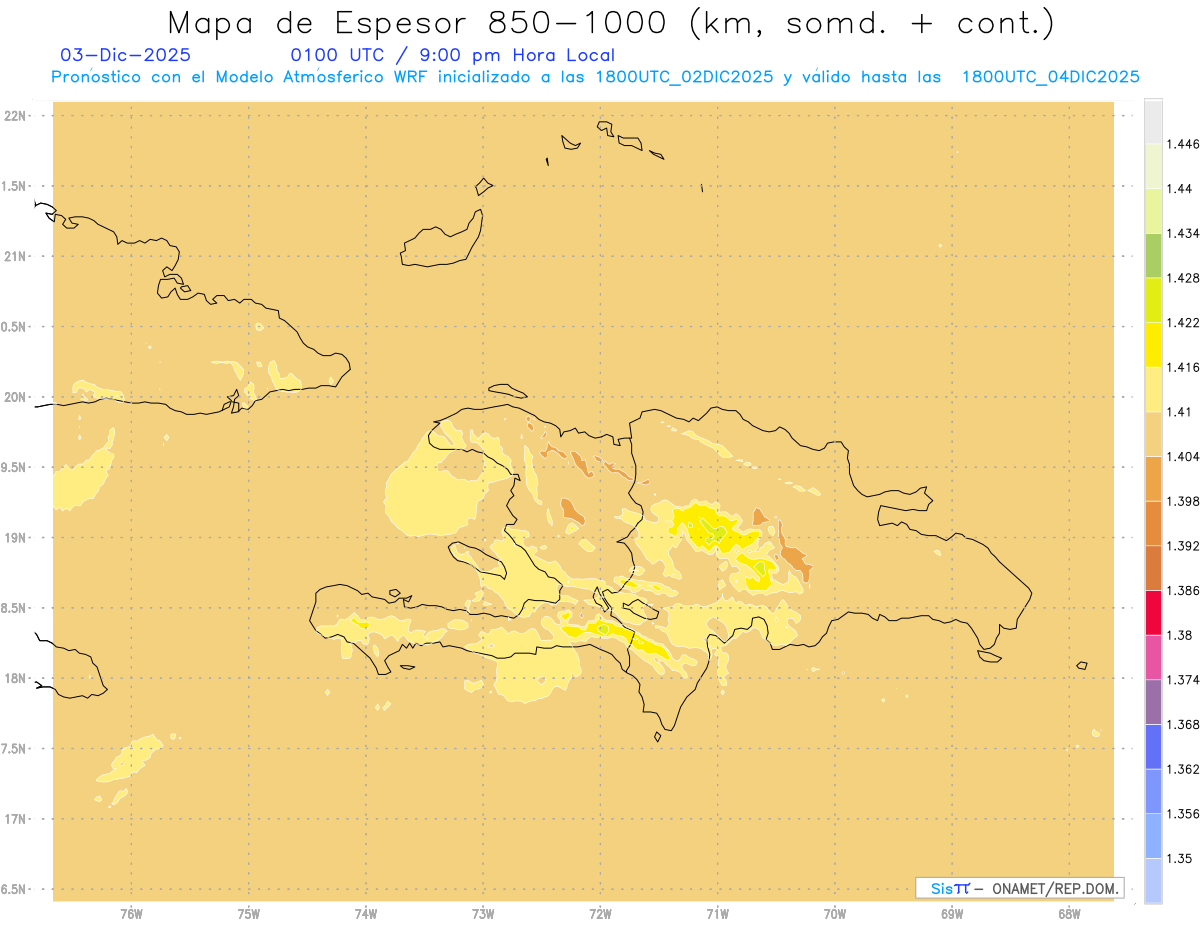Screen dimensions: 1200x927
Task: Click the colorbar value 1.416
Action: tap(1183, 367)
